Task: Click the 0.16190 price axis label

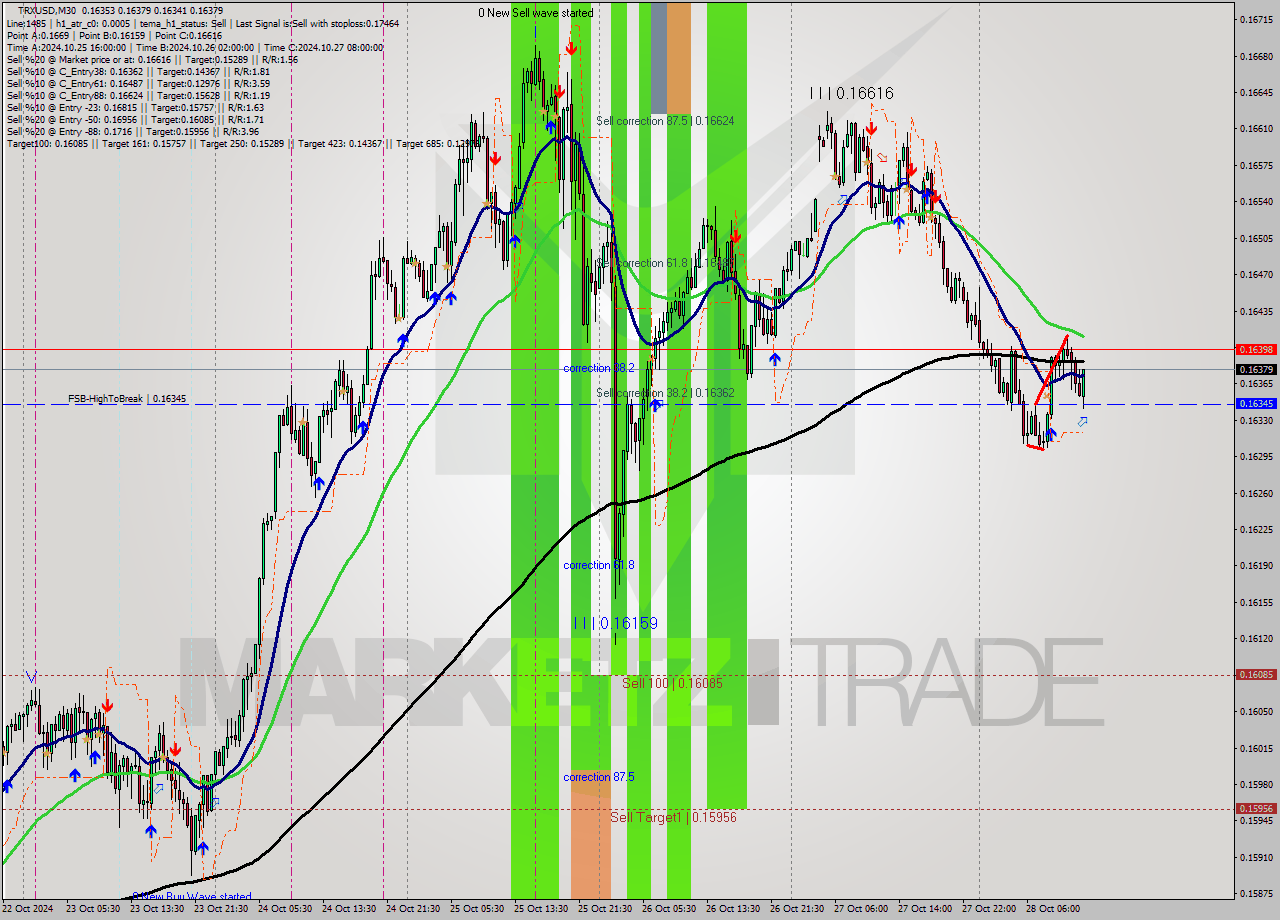Action: pos(1256,566)
